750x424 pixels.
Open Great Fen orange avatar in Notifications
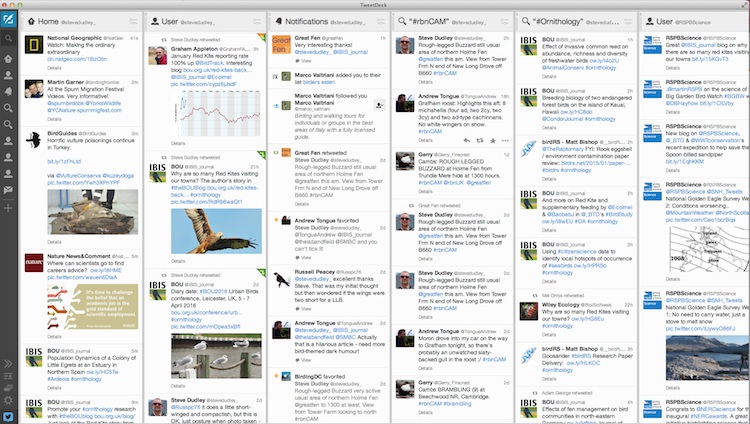click(x=281, y=45)
